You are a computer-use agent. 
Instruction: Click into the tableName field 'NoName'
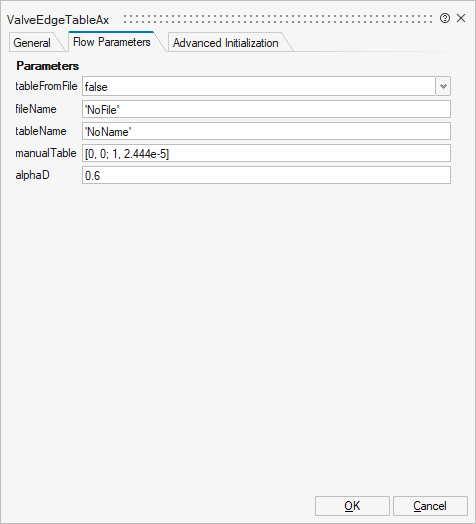tap(266, 131)
